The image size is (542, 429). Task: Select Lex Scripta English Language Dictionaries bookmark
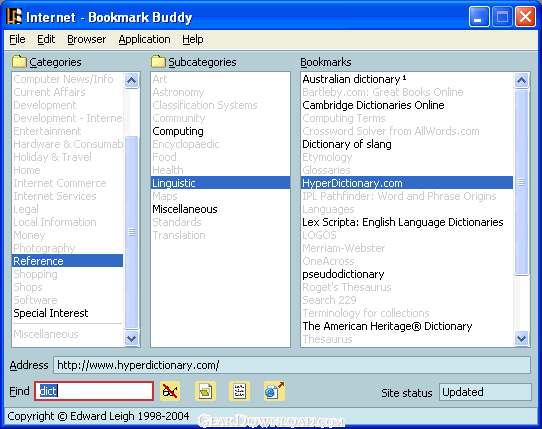point(407,222)
